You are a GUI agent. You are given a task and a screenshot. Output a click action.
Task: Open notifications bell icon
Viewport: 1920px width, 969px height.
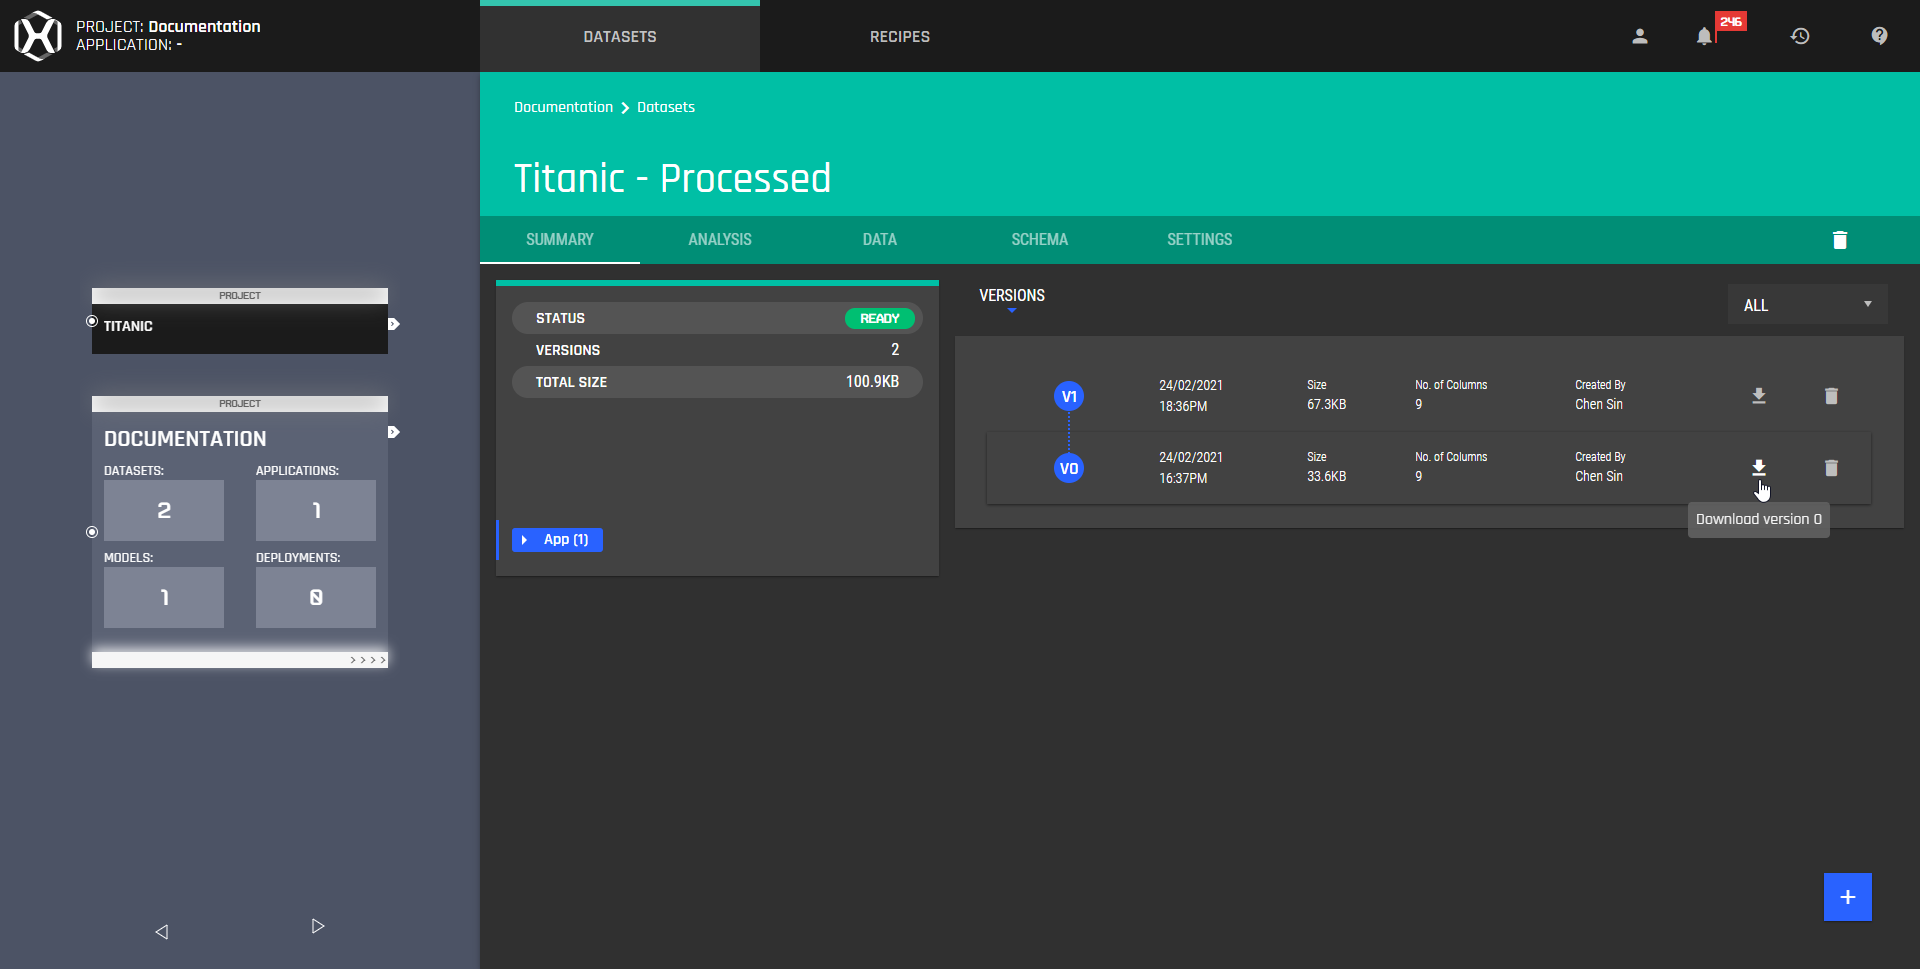1704,36
